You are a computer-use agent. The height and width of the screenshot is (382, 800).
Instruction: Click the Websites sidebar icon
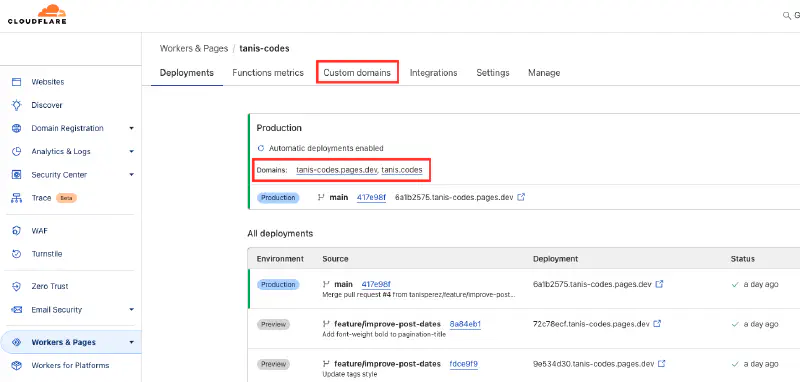(16, 82)
